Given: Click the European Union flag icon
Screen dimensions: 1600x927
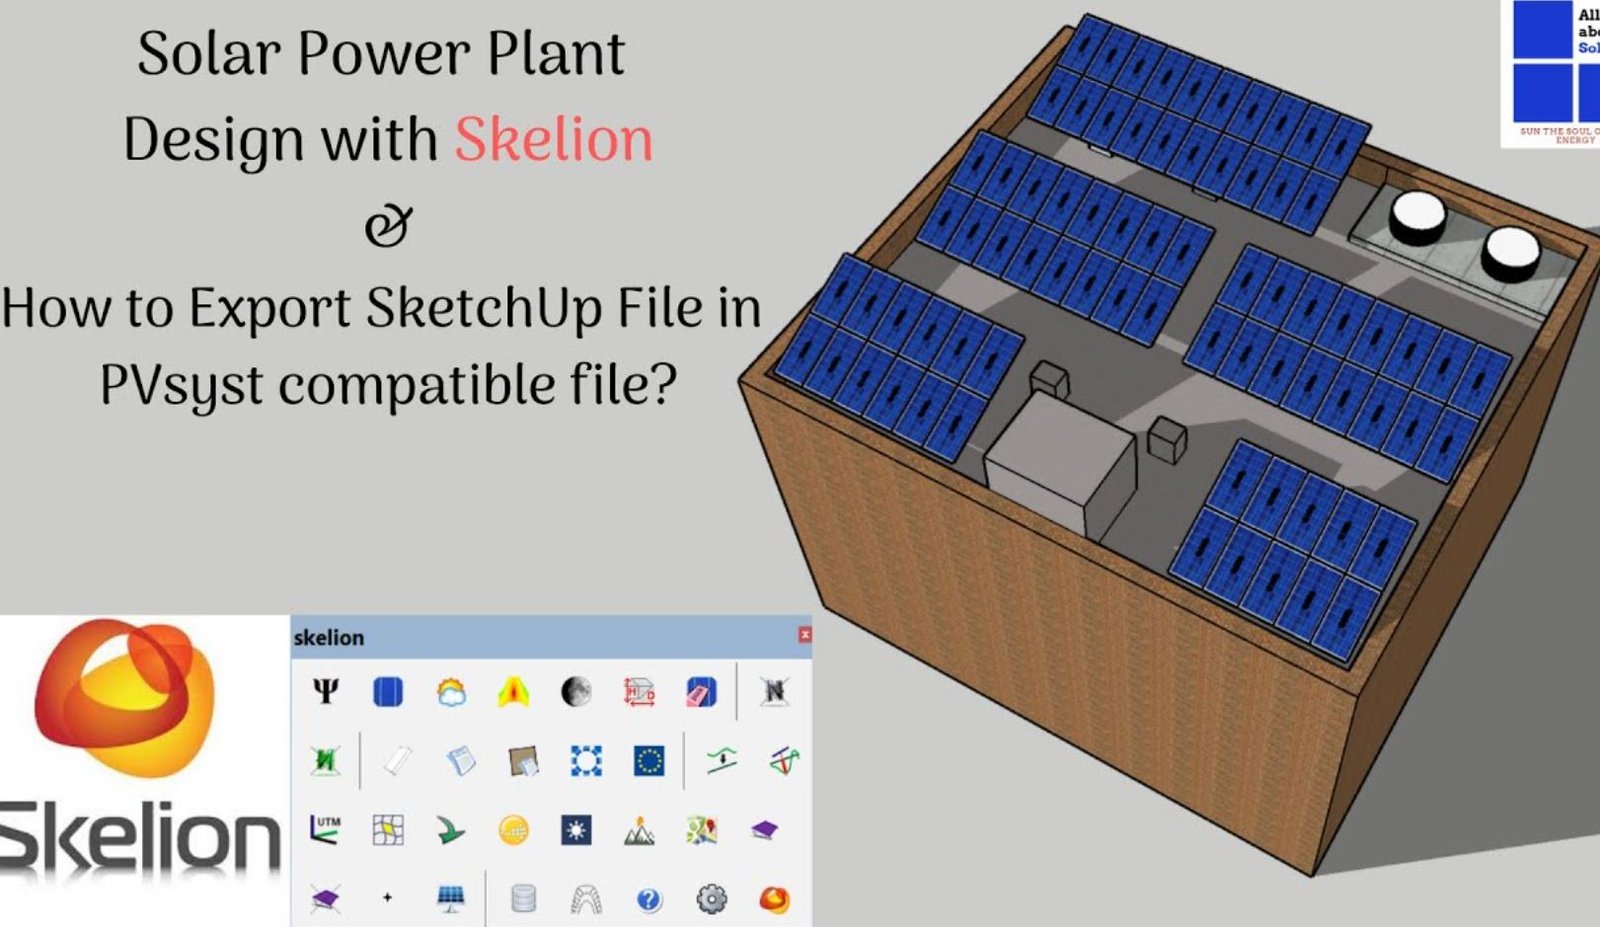Looking at the screenshot, I should tap(649, 761).
